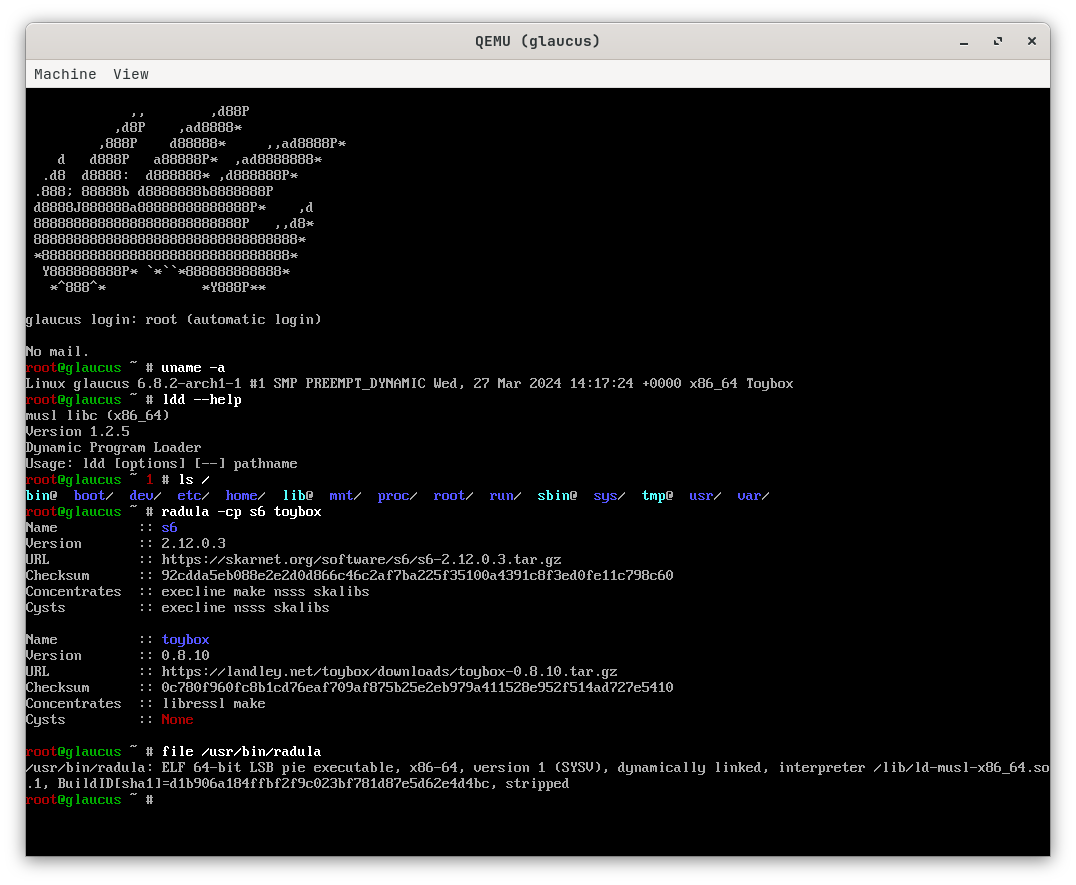Click the s6 version '2.12.0.3'
Viewport: 1076px width, 885px height.
click(193, 544)
